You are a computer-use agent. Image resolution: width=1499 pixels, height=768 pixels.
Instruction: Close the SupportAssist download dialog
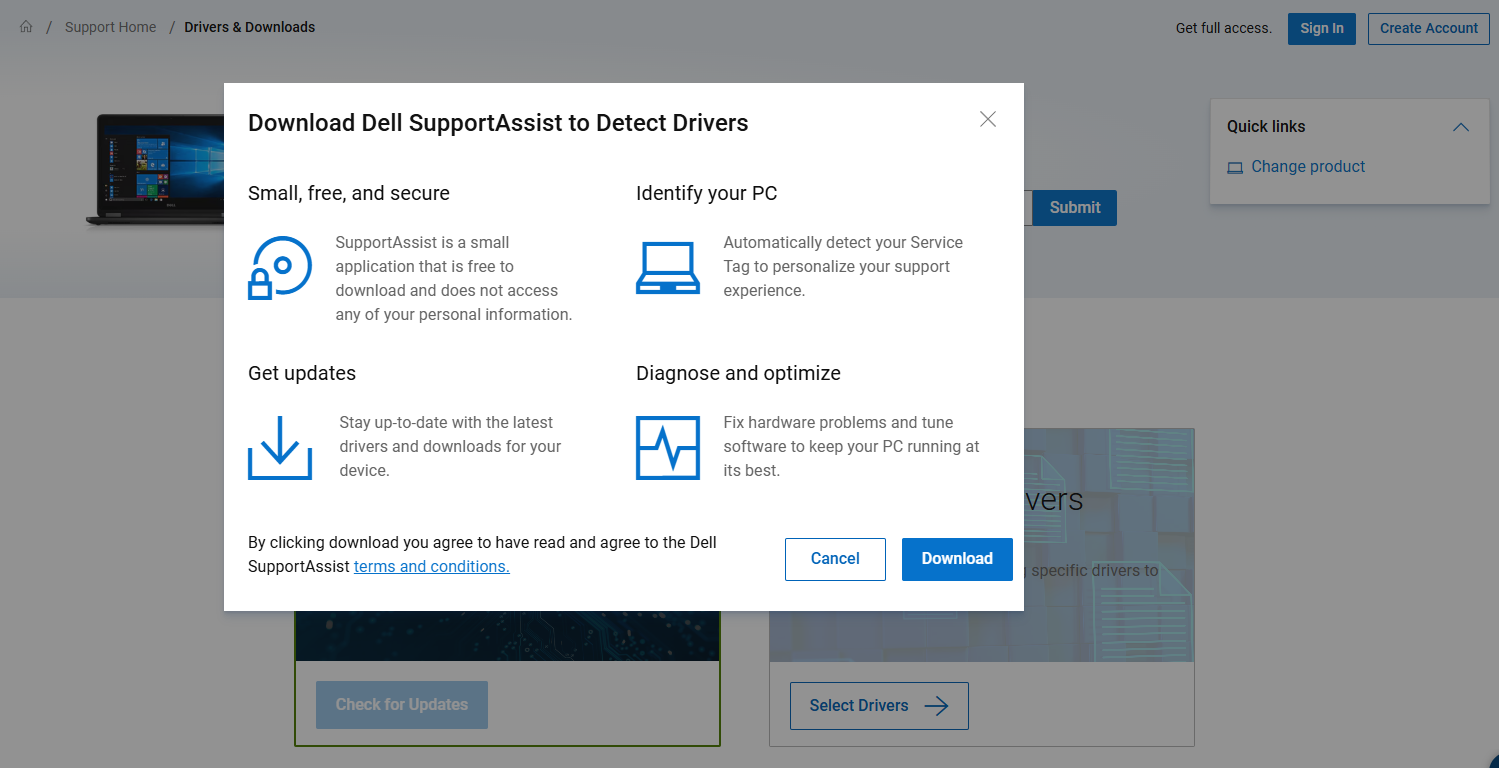point(988,119)
